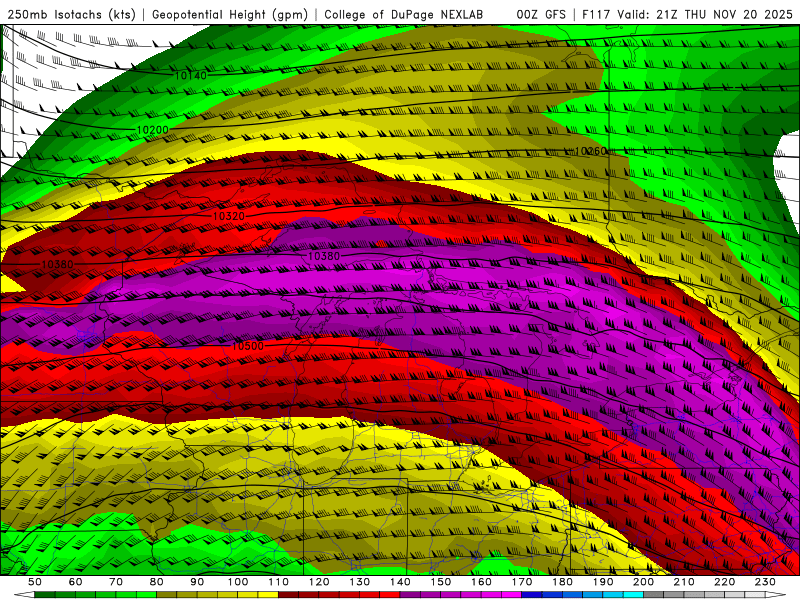Viewport: 800px width, 600px height.
Task: Click the 70 knot legend value
Action: (x=116, y=582)
